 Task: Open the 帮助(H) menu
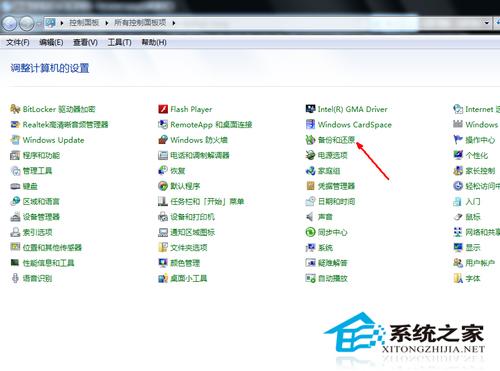tap(154, 42)
